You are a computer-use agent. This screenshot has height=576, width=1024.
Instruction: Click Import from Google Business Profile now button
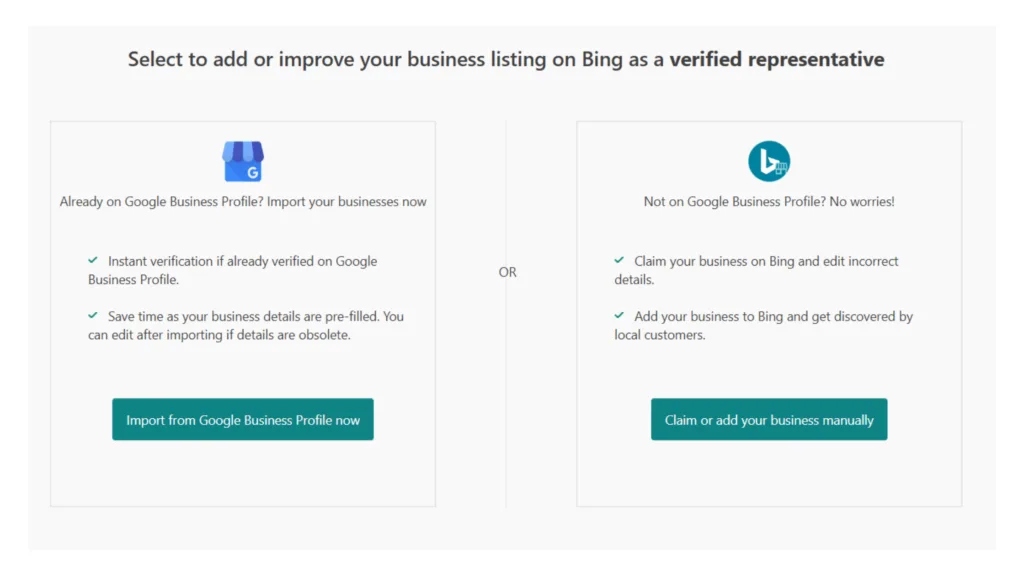pos(242,419)
